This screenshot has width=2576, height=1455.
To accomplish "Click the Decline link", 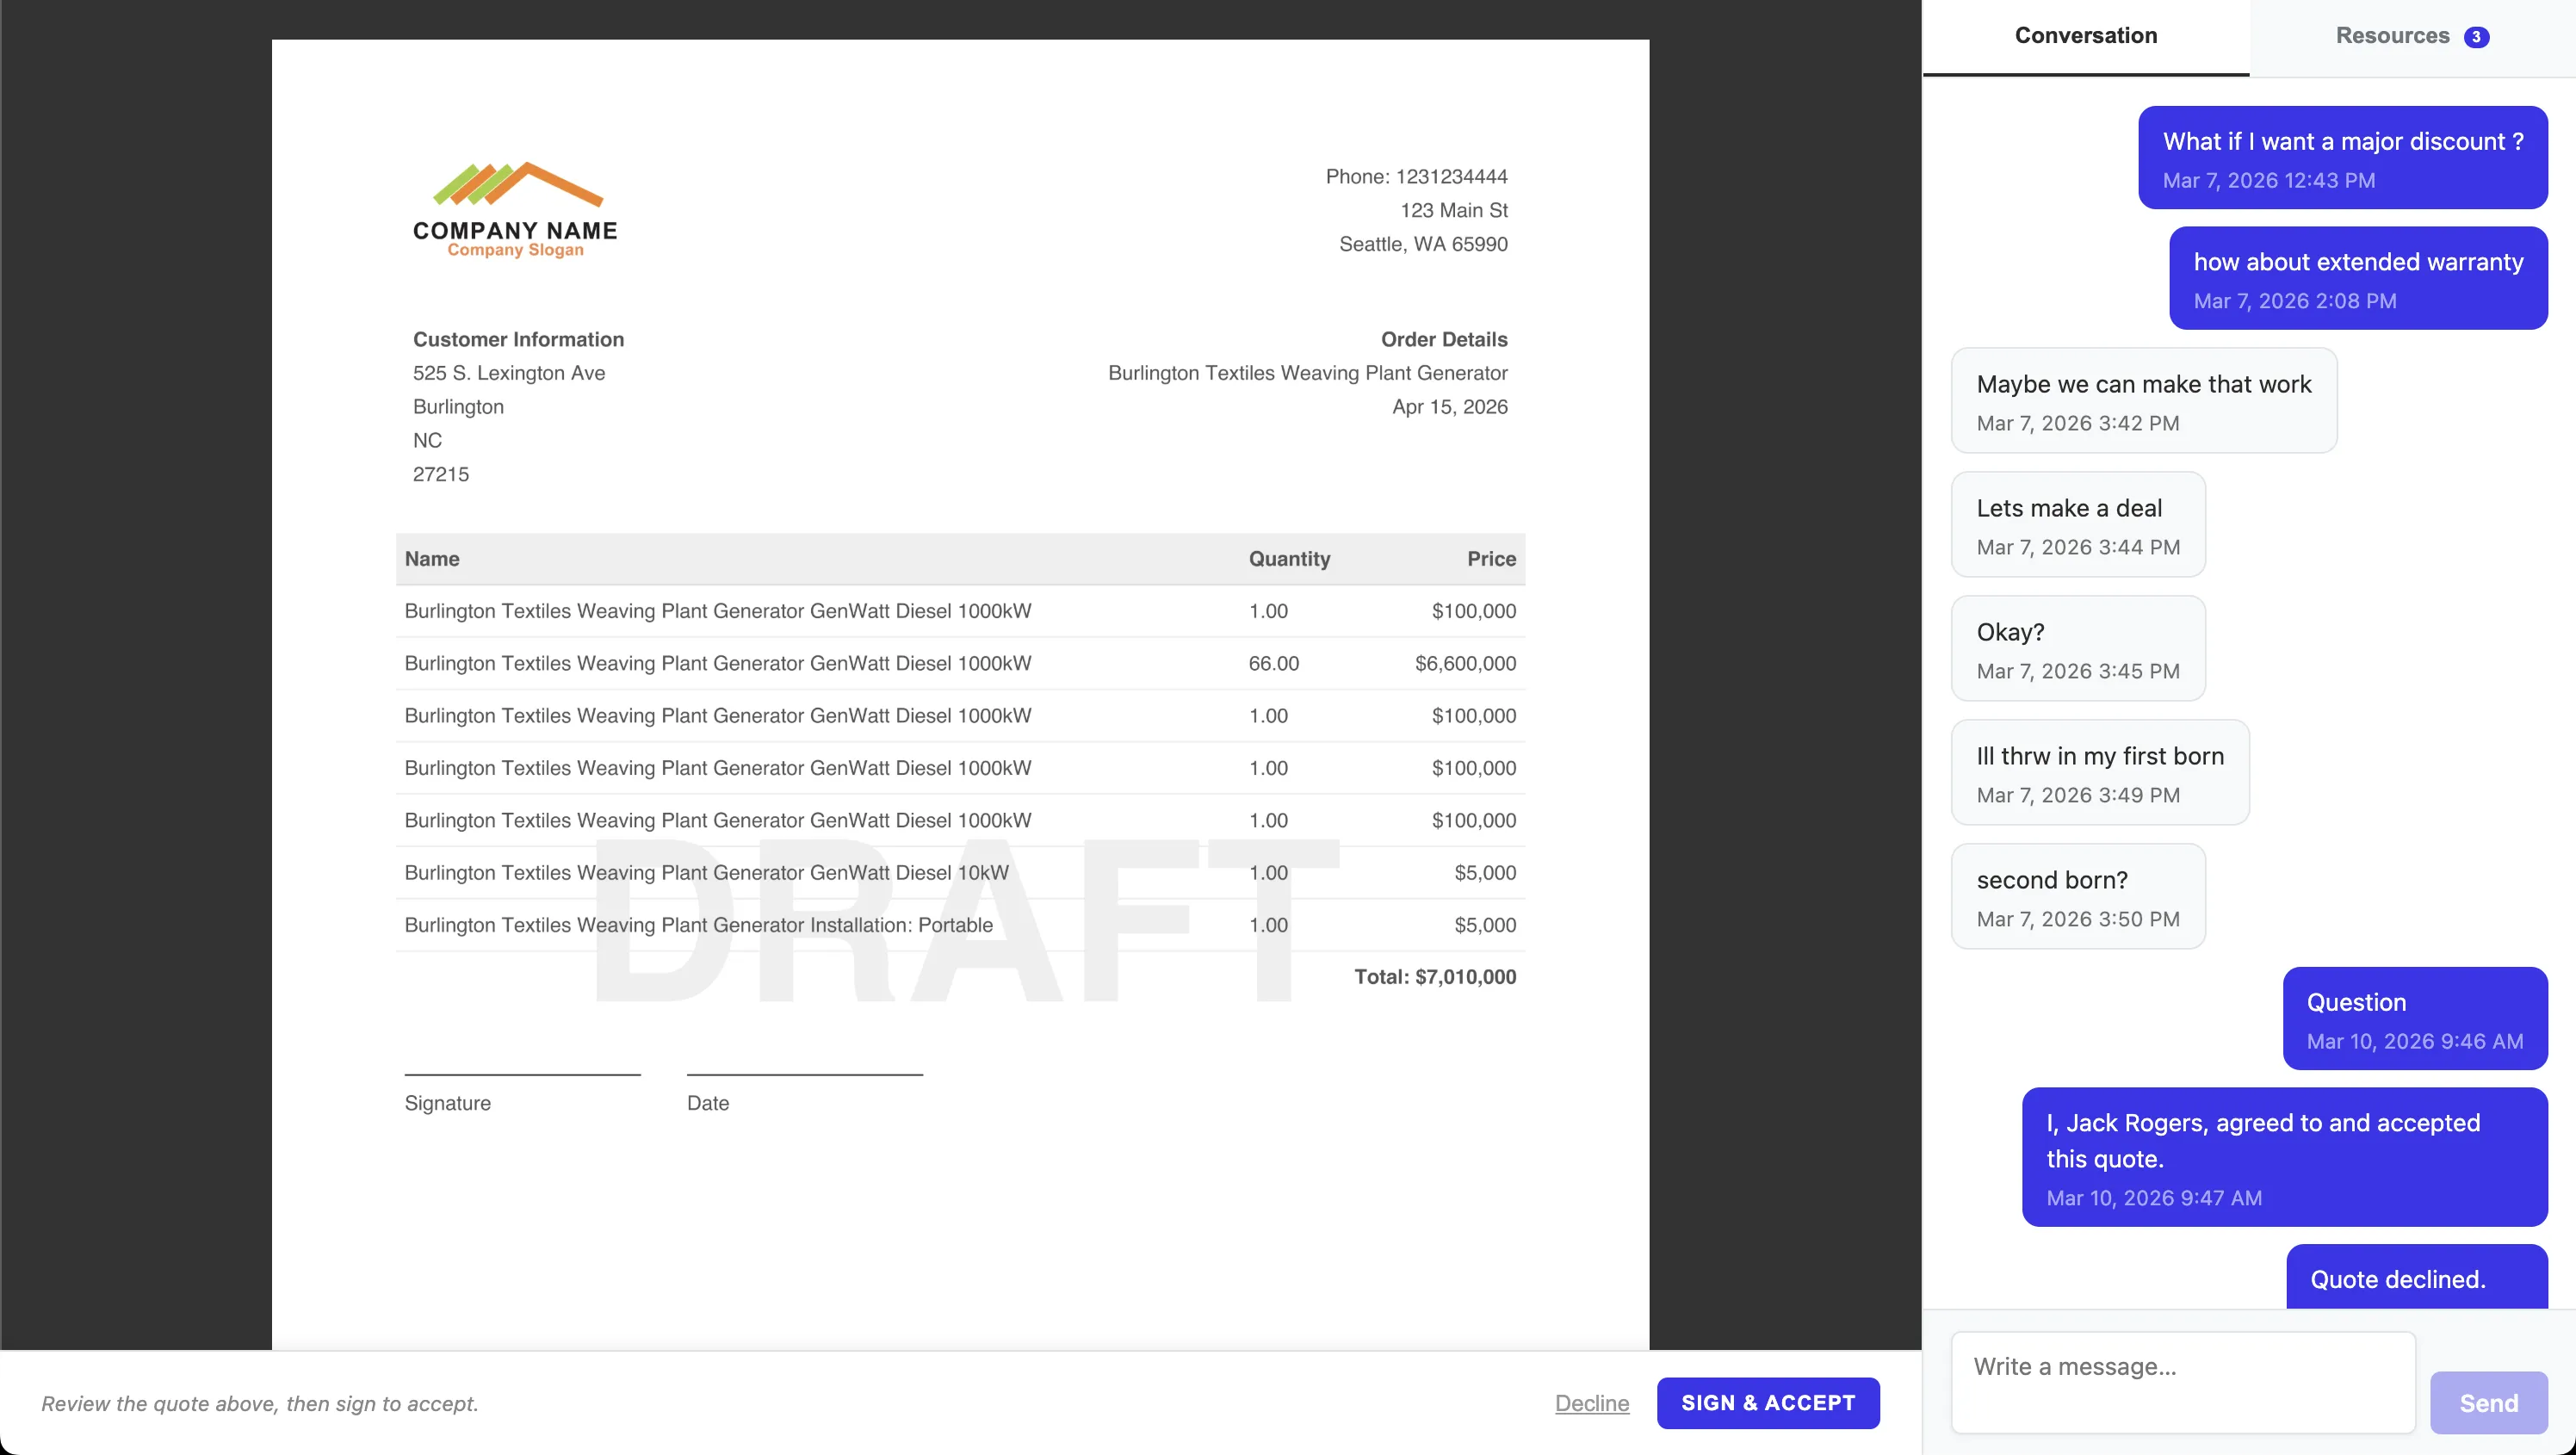I will tap(1591, 1402).
